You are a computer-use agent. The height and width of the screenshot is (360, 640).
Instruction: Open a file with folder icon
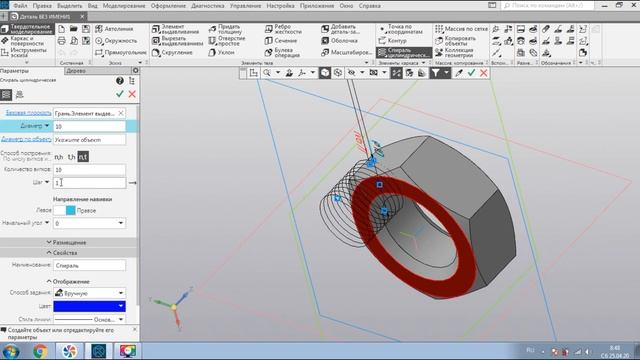73,29
